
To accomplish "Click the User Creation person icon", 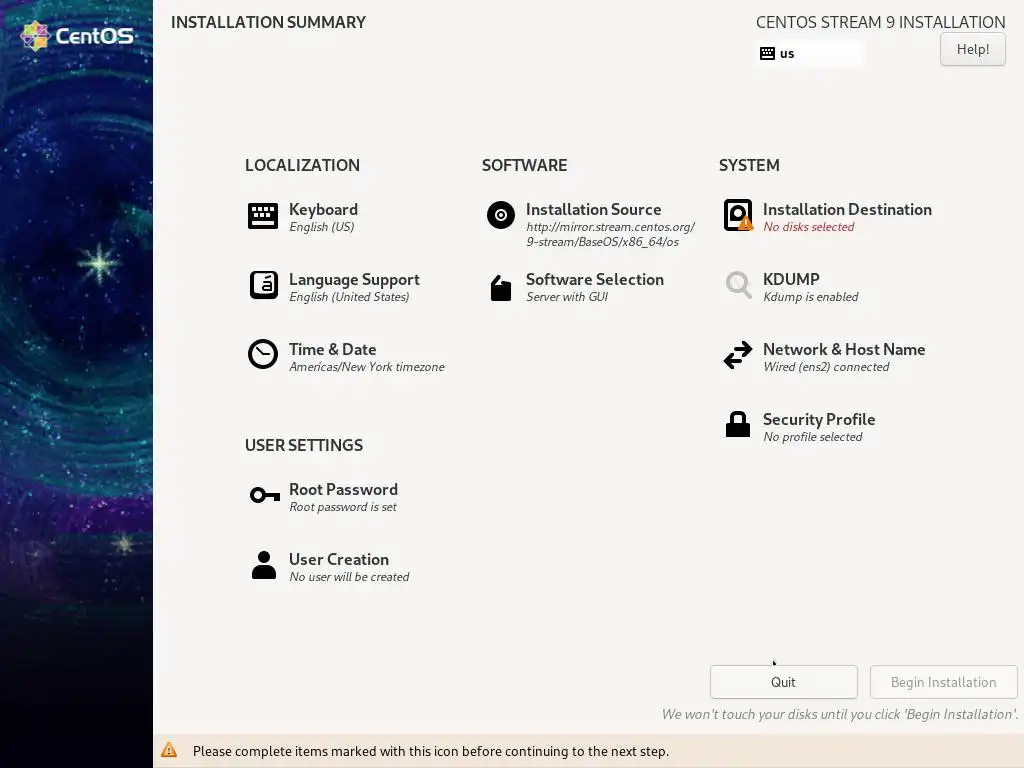I will coord(264,565).
